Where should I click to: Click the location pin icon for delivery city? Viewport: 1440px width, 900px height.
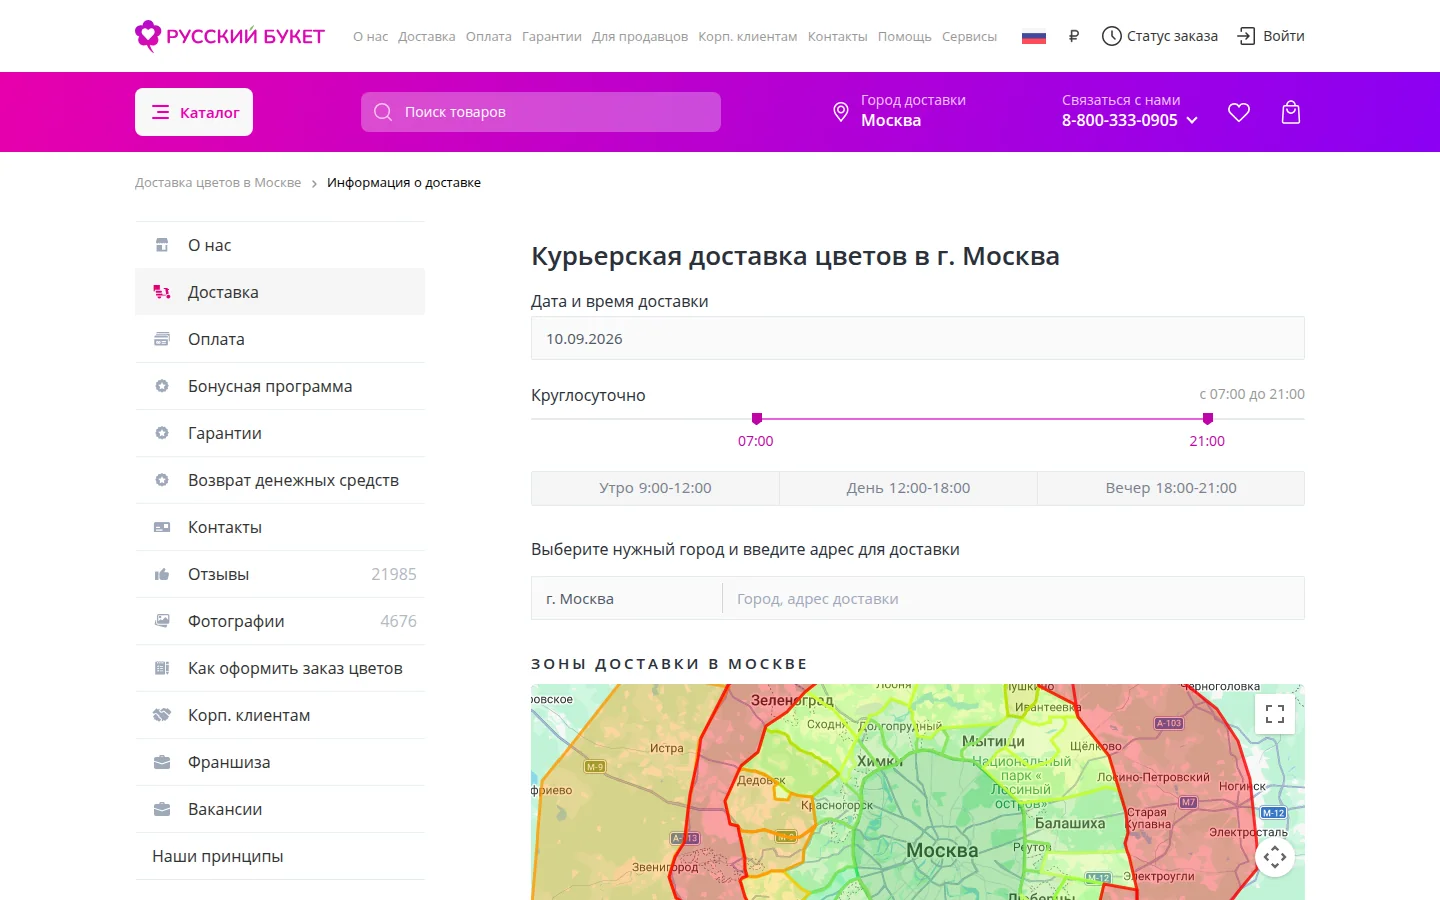click(841, 112)
